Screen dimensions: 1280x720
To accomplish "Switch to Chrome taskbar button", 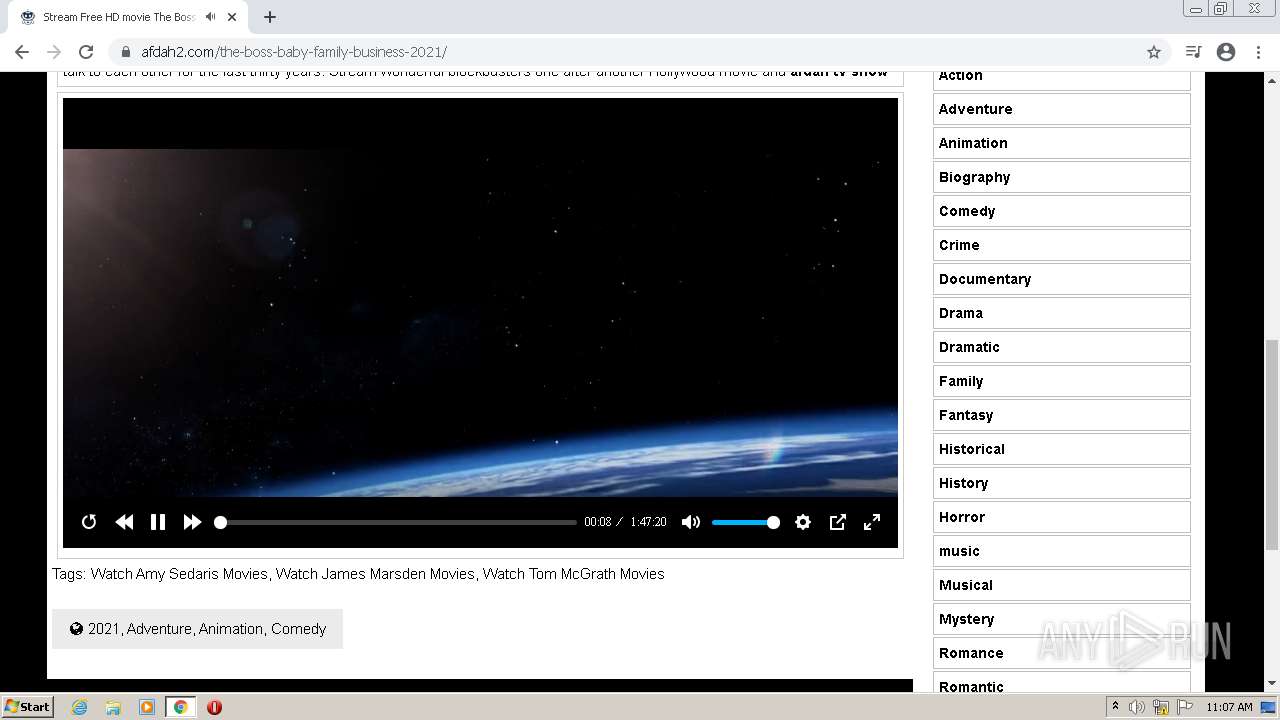I will (x=180, y=707).
